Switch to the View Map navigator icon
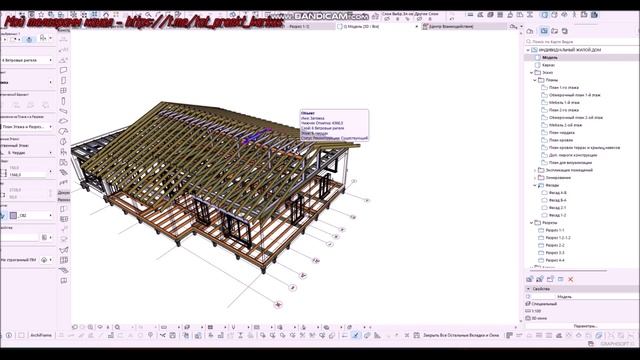 (x=544, y=31)
